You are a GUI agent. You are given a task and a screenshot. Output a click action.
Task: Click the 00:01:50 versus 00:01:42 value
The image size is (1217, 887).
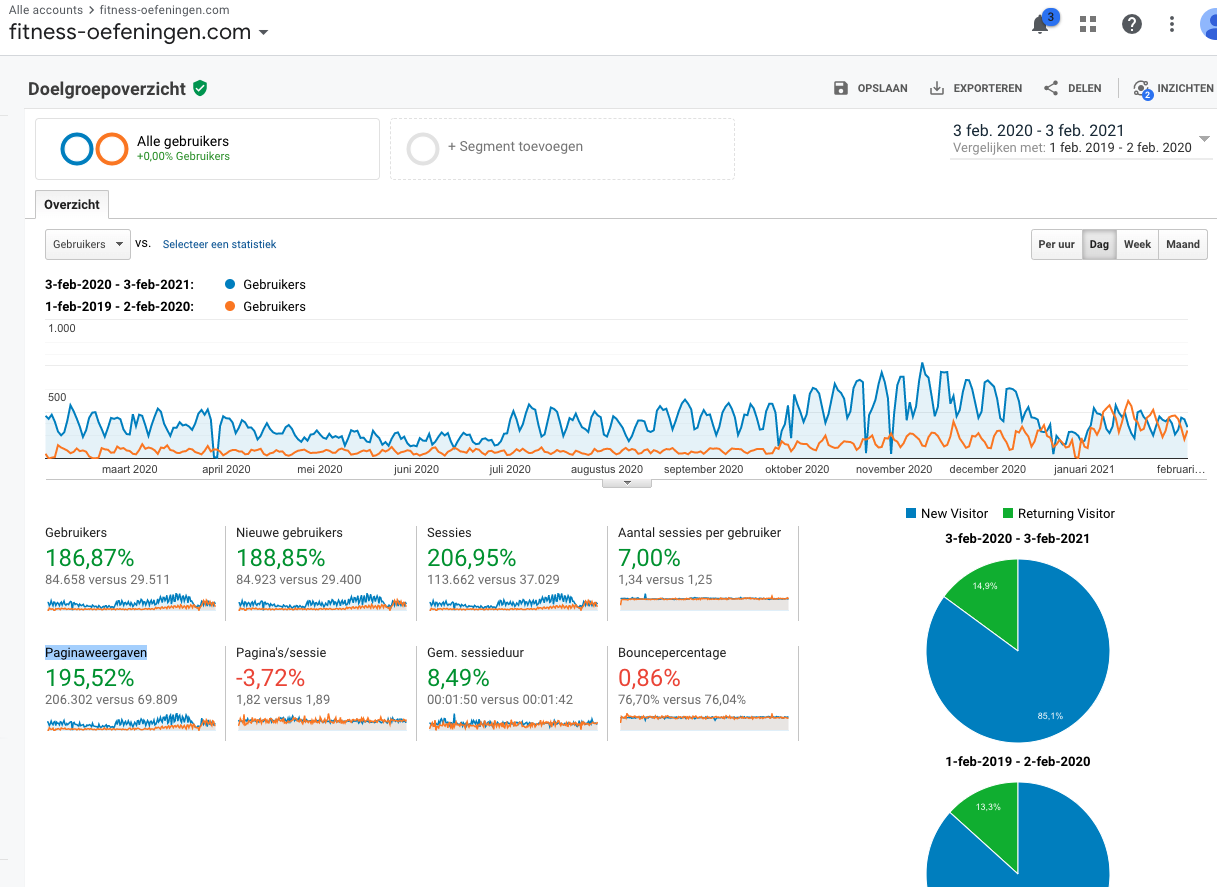point(500,700)
